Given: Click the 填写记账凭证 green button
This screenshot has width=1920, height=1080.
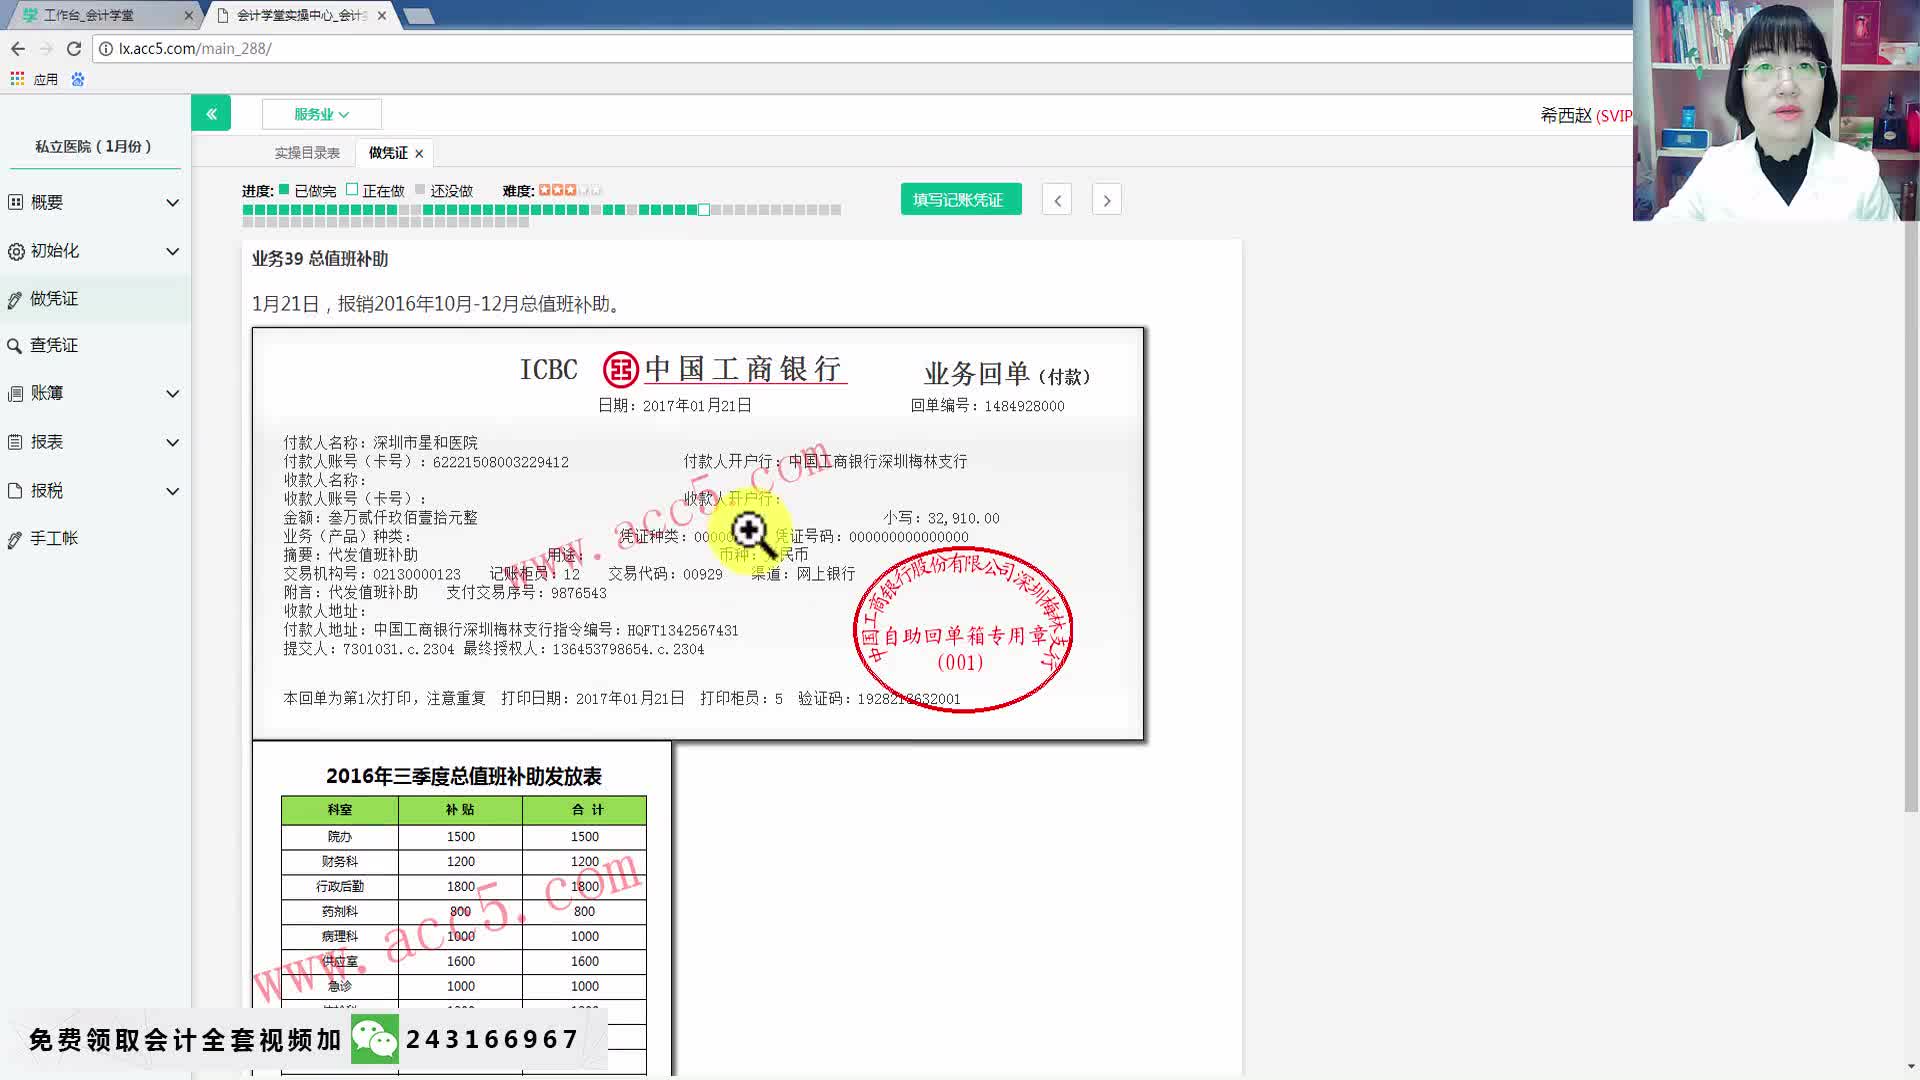Looking at the screenshot, I should pyautogui.click(x=960, y=199).
